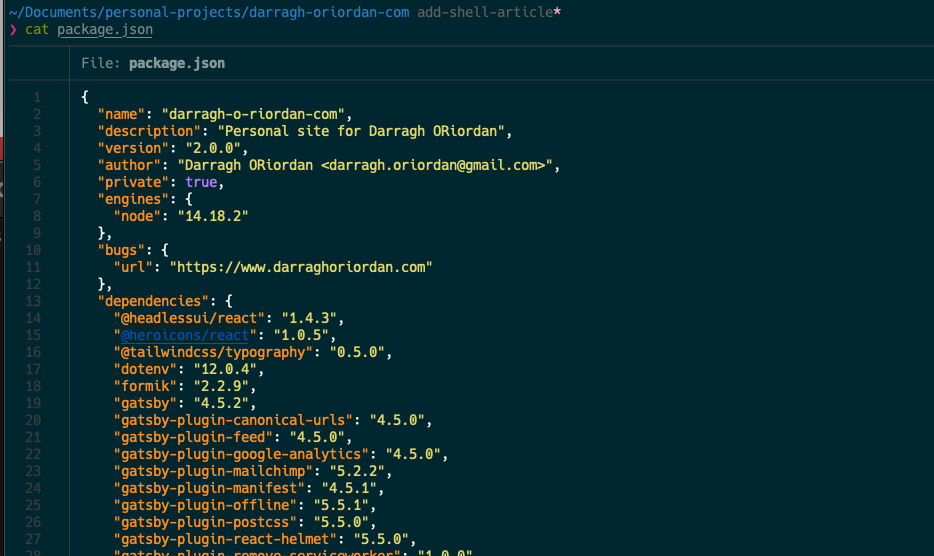Click the "name" key on line 2
Image resolution: width=934 pixels, height=556 pixels.
[122, 114]
